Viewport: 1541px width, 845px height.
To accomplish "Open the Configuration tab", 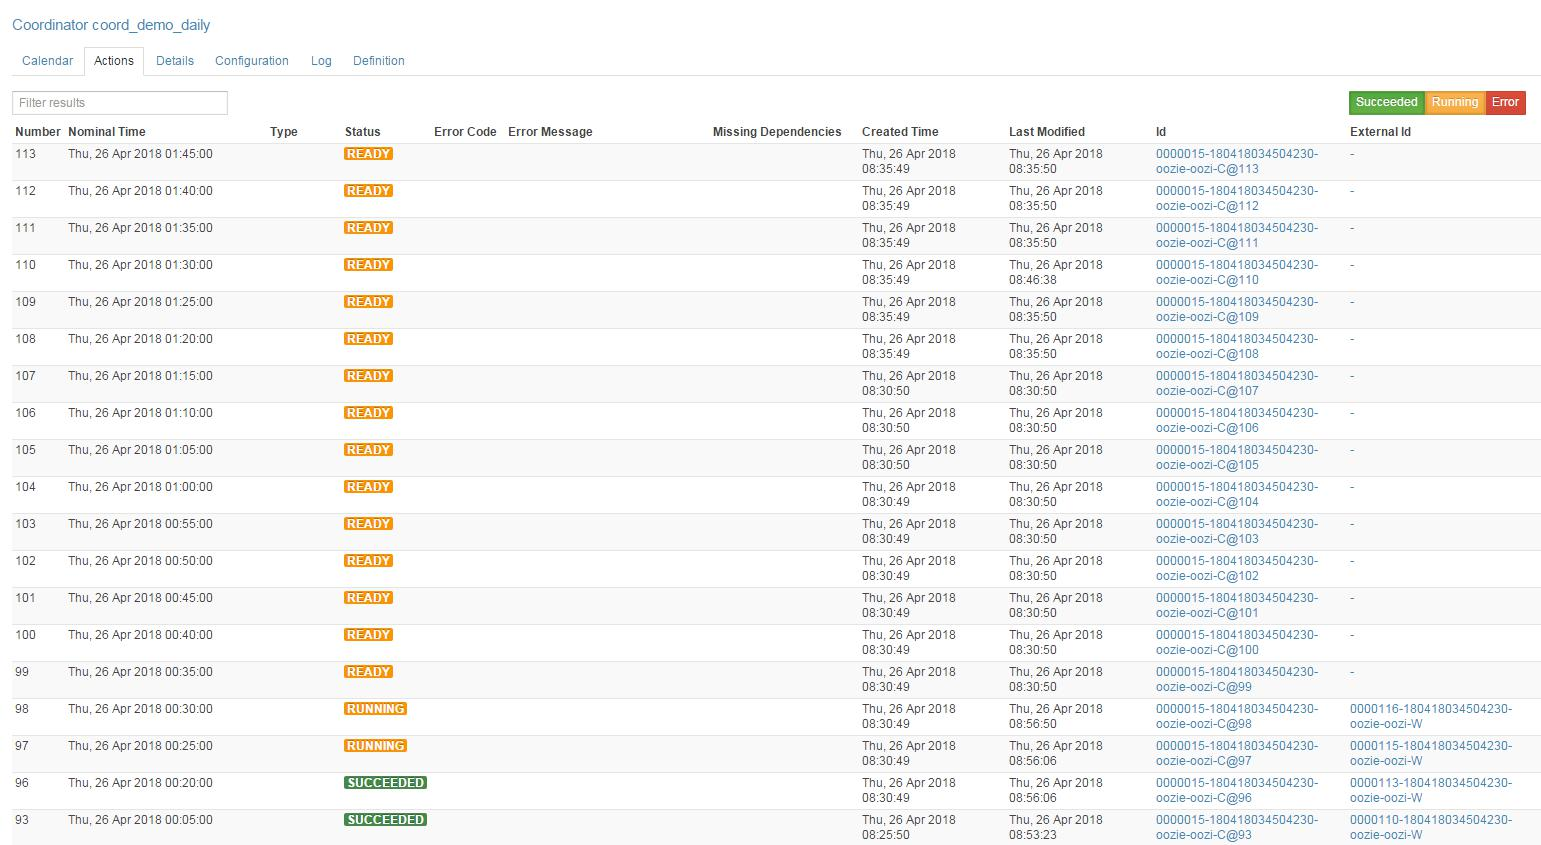I will 252,61.
